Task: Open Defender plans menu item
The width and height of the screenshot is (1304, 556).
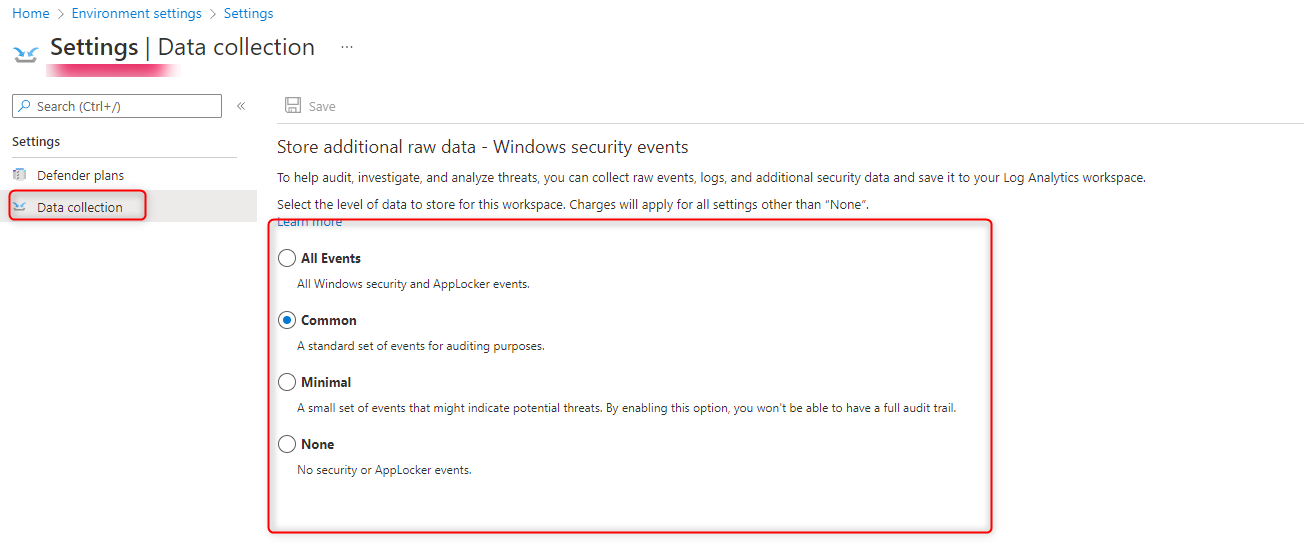Action: point(80,175)
